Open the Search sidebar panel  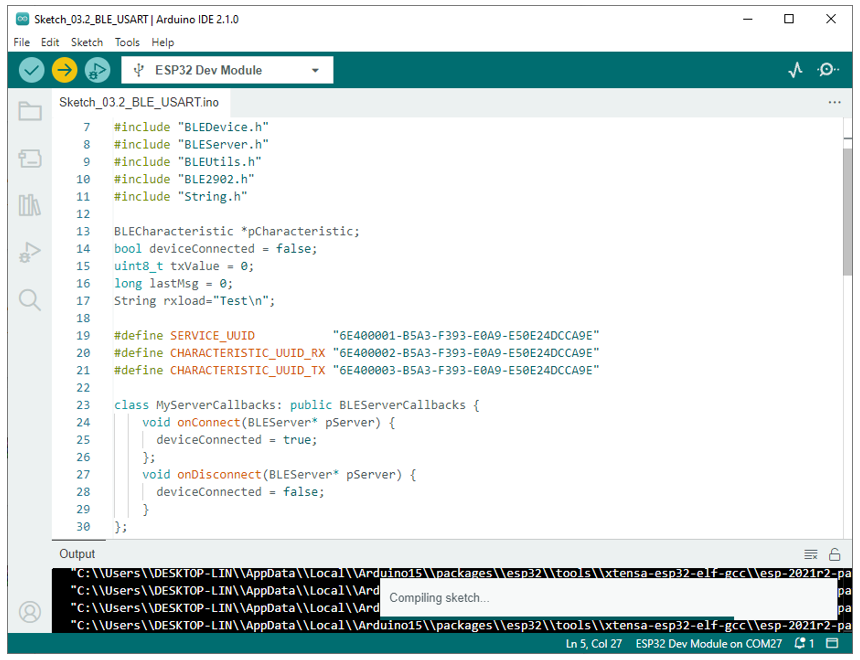pos(30,300)
